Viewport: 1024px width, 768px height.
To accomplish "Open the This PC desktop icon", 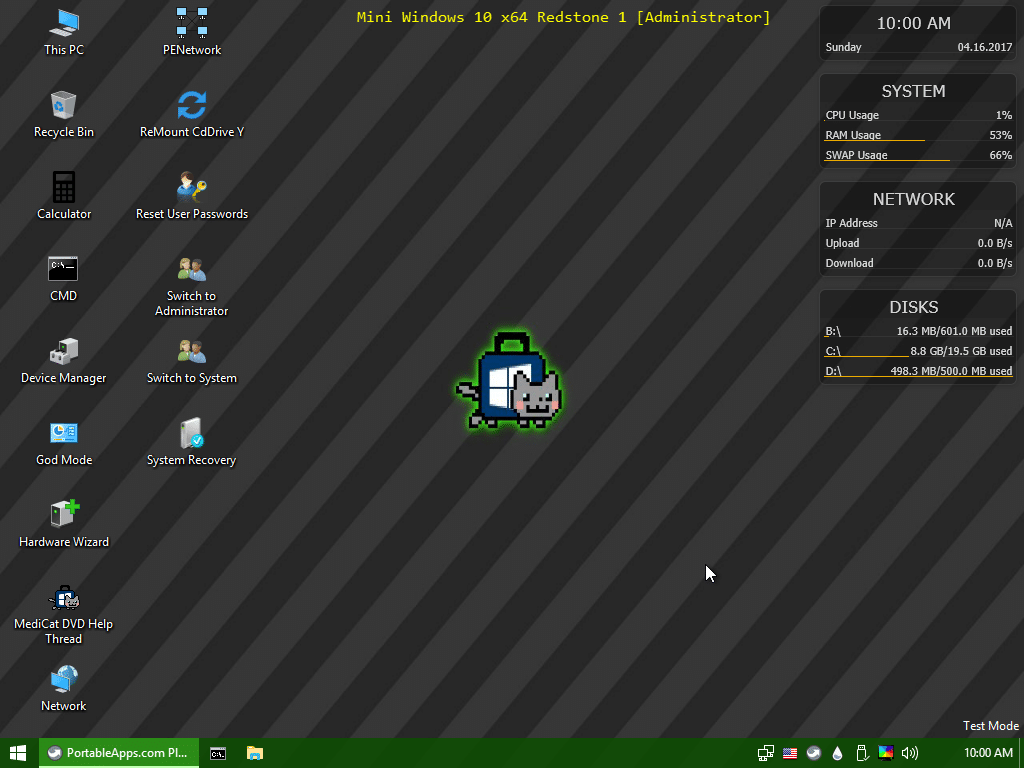I will (64, 32).
